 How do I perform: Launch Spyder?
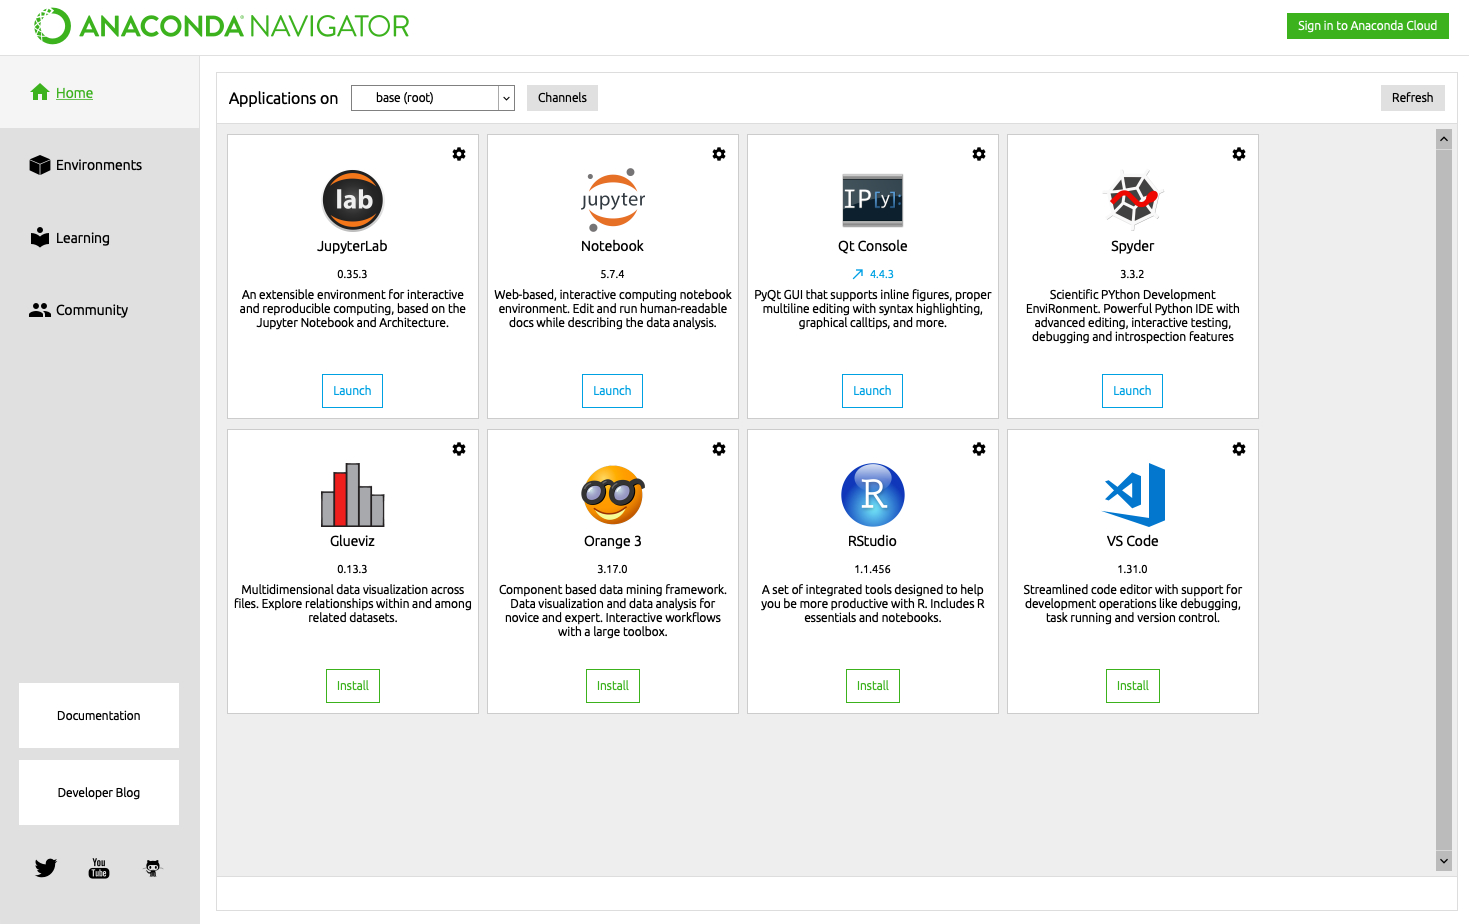click(1132, 391)
